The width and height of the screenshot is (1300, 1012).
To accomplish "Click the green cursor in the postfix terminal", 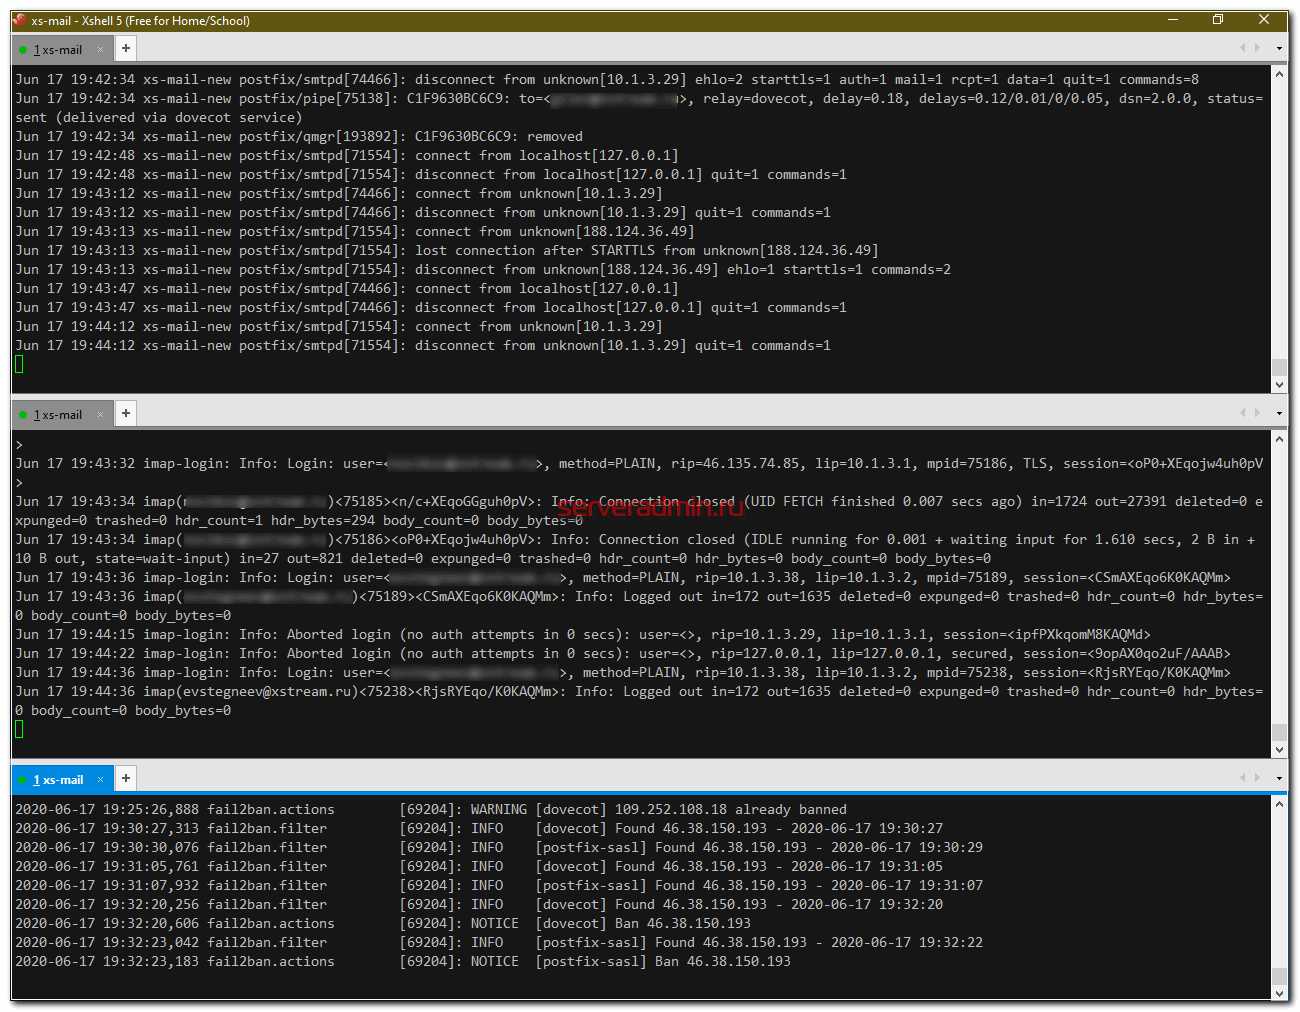I will [19, 364].
